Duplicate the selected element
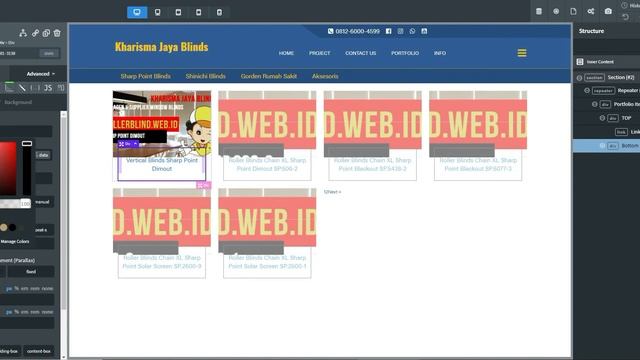The image size is (640, 360). [x=46, y=33]
